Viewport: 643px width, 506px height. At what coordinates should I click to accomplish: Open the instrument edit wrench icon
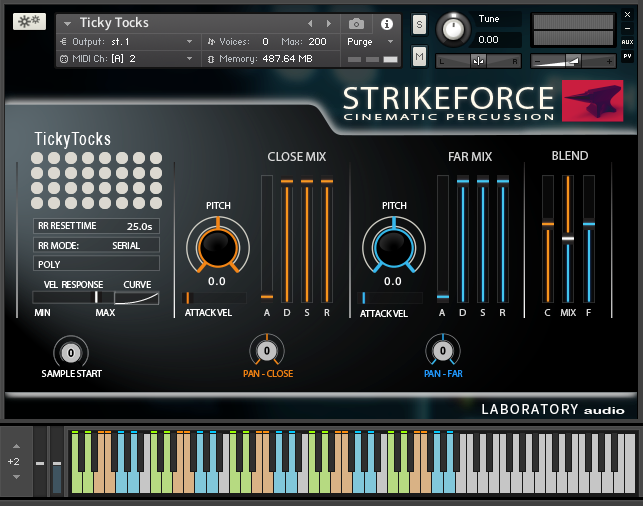29,21
